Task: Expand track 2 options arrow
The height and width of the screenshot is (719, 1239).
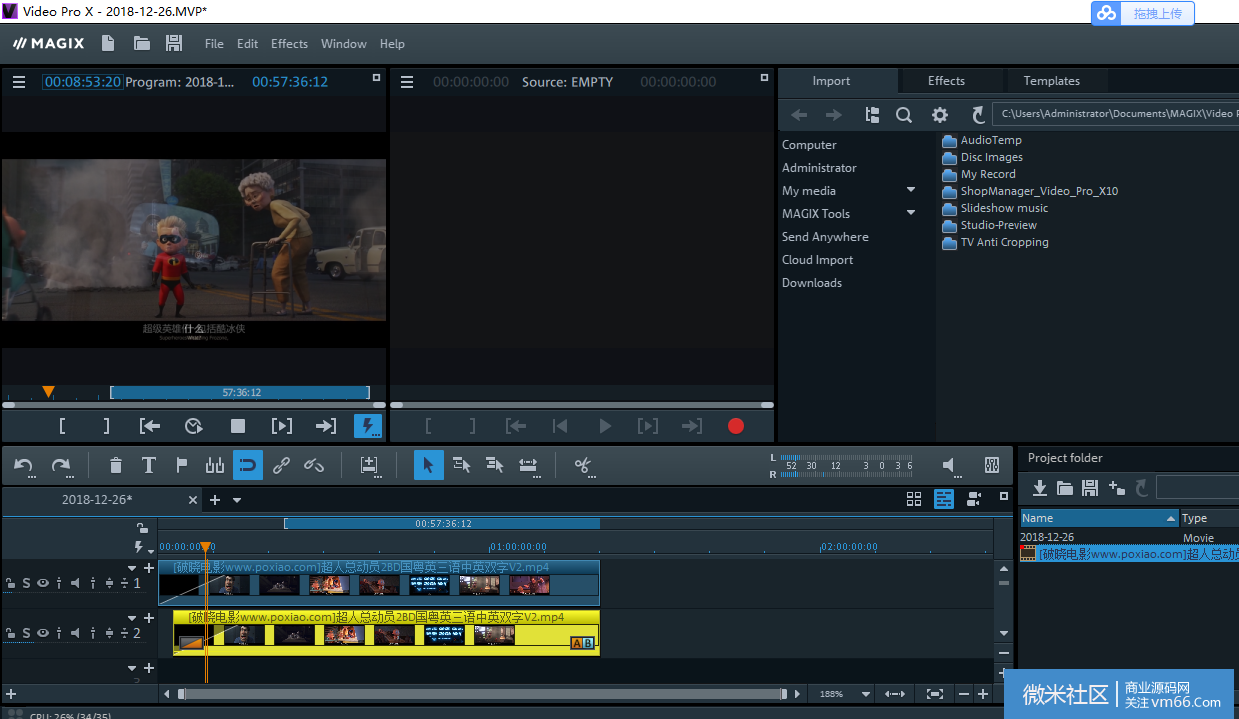Action: [x=133, y=618]
